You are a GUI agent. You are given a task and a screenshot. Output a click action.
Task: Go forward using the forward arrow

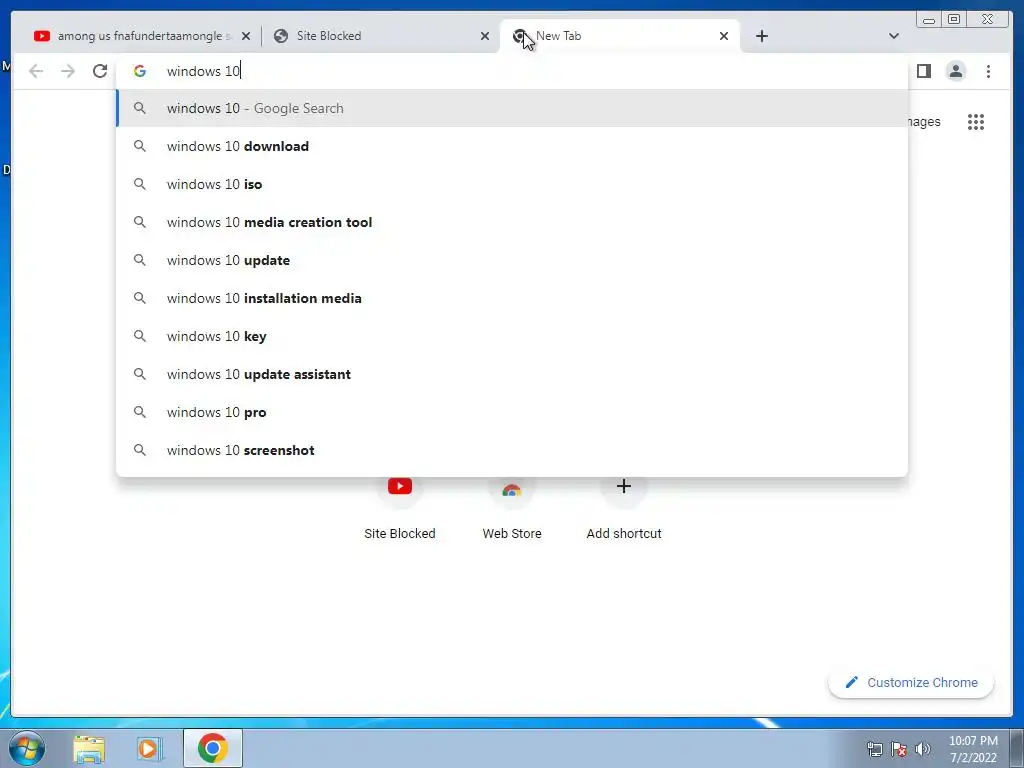tap(68, 71)
